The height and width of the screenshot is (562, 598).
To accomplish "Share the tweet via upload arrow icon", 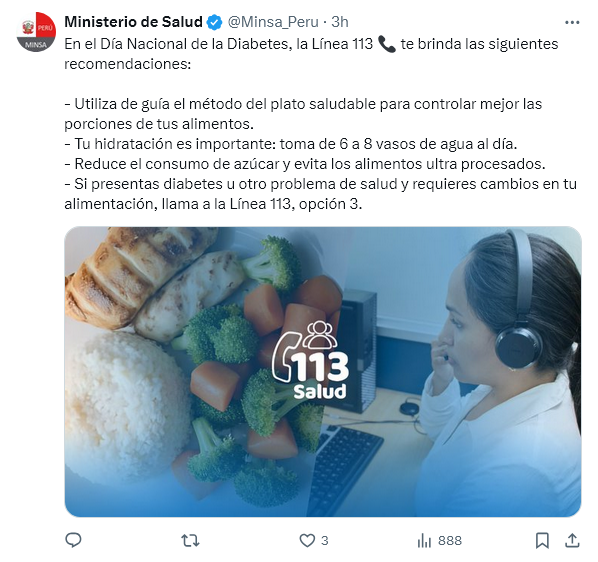I will click(572, 540).
